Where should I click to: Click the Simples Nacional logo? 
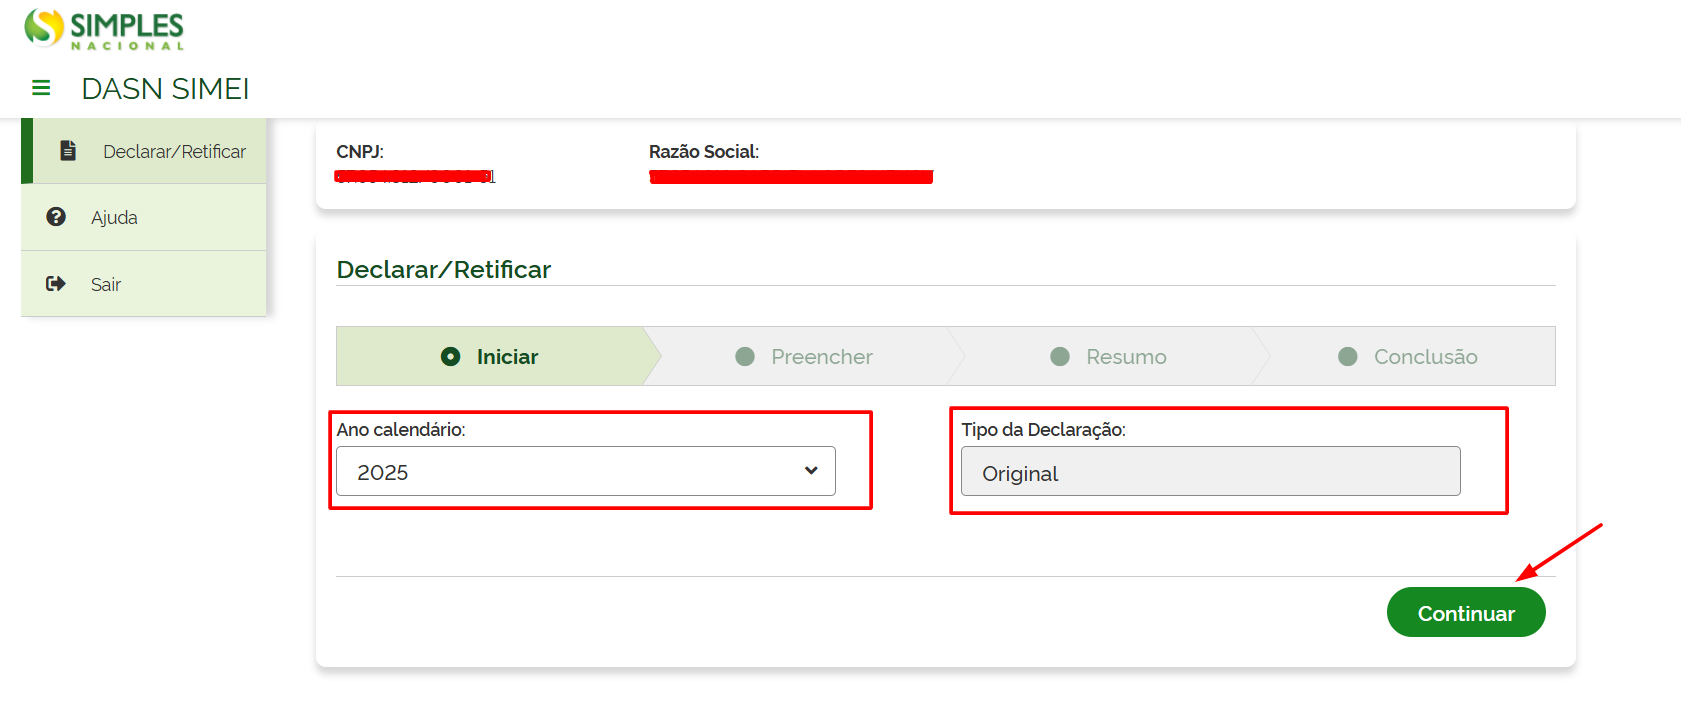(104, 29)
